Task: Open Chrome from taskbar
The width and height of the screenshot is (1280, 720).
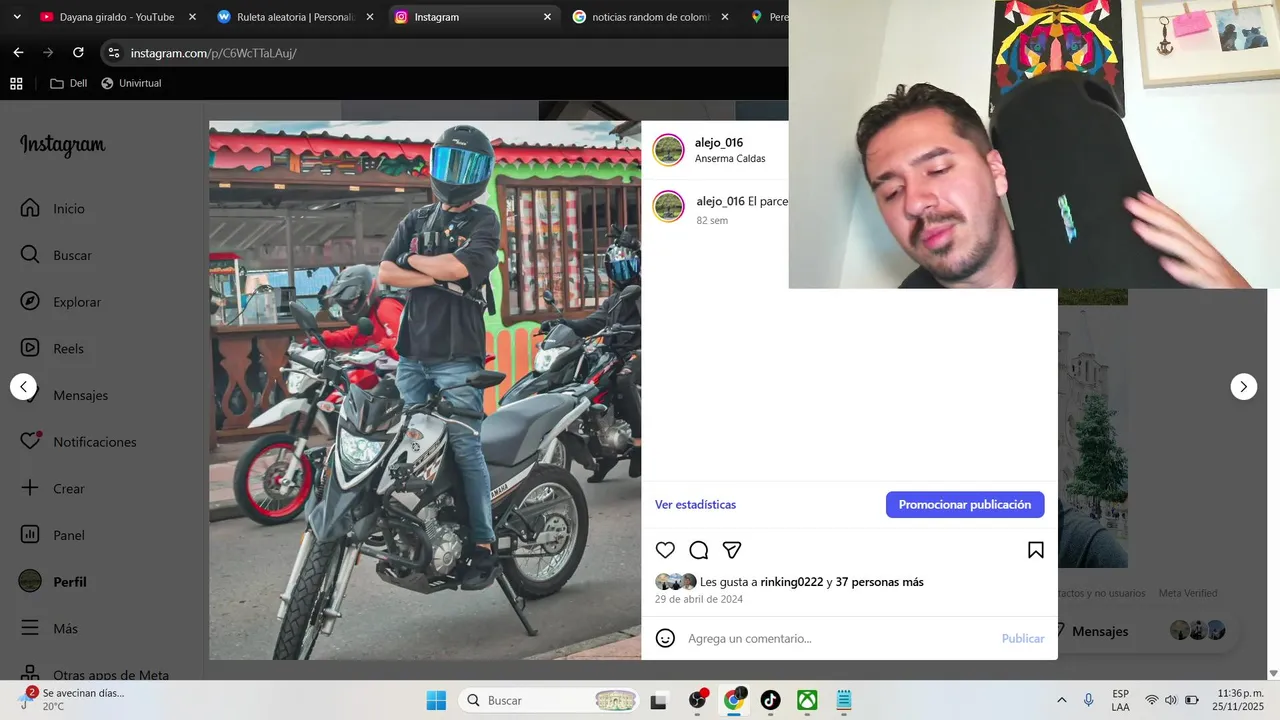Action: pyautogui.click(x=734, y=700)
